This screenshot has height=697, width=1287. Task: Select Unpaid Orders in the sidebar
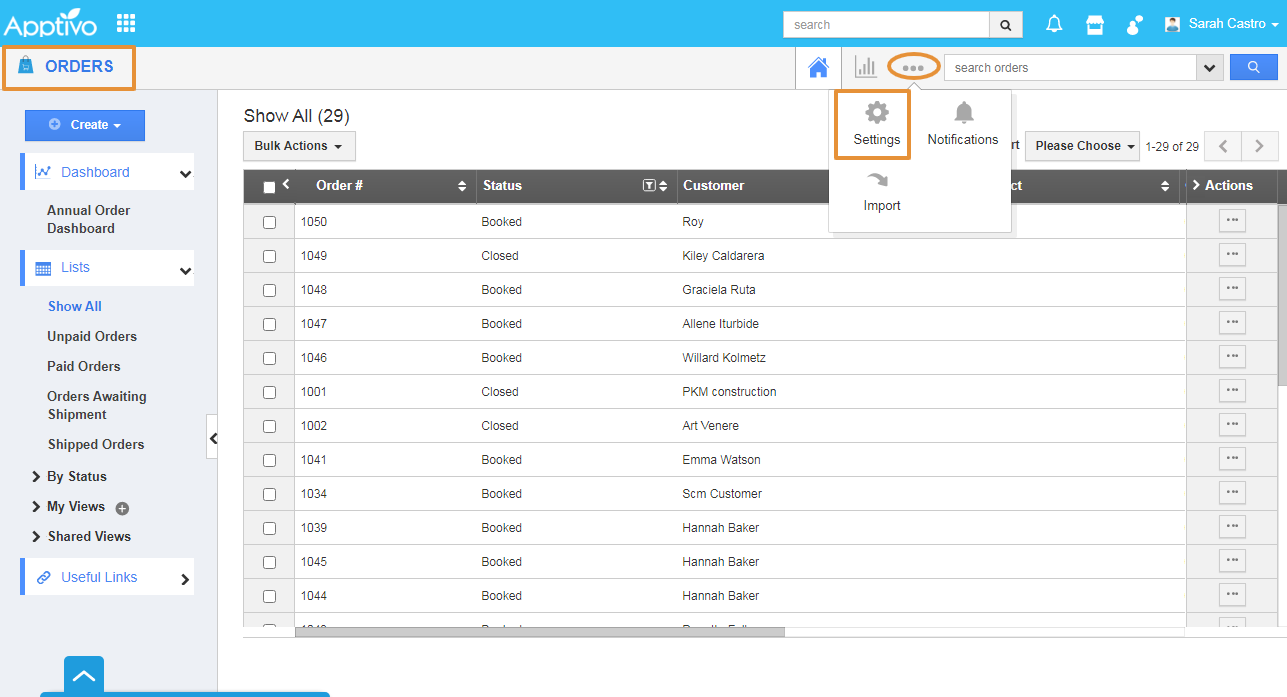click(92, 337)
